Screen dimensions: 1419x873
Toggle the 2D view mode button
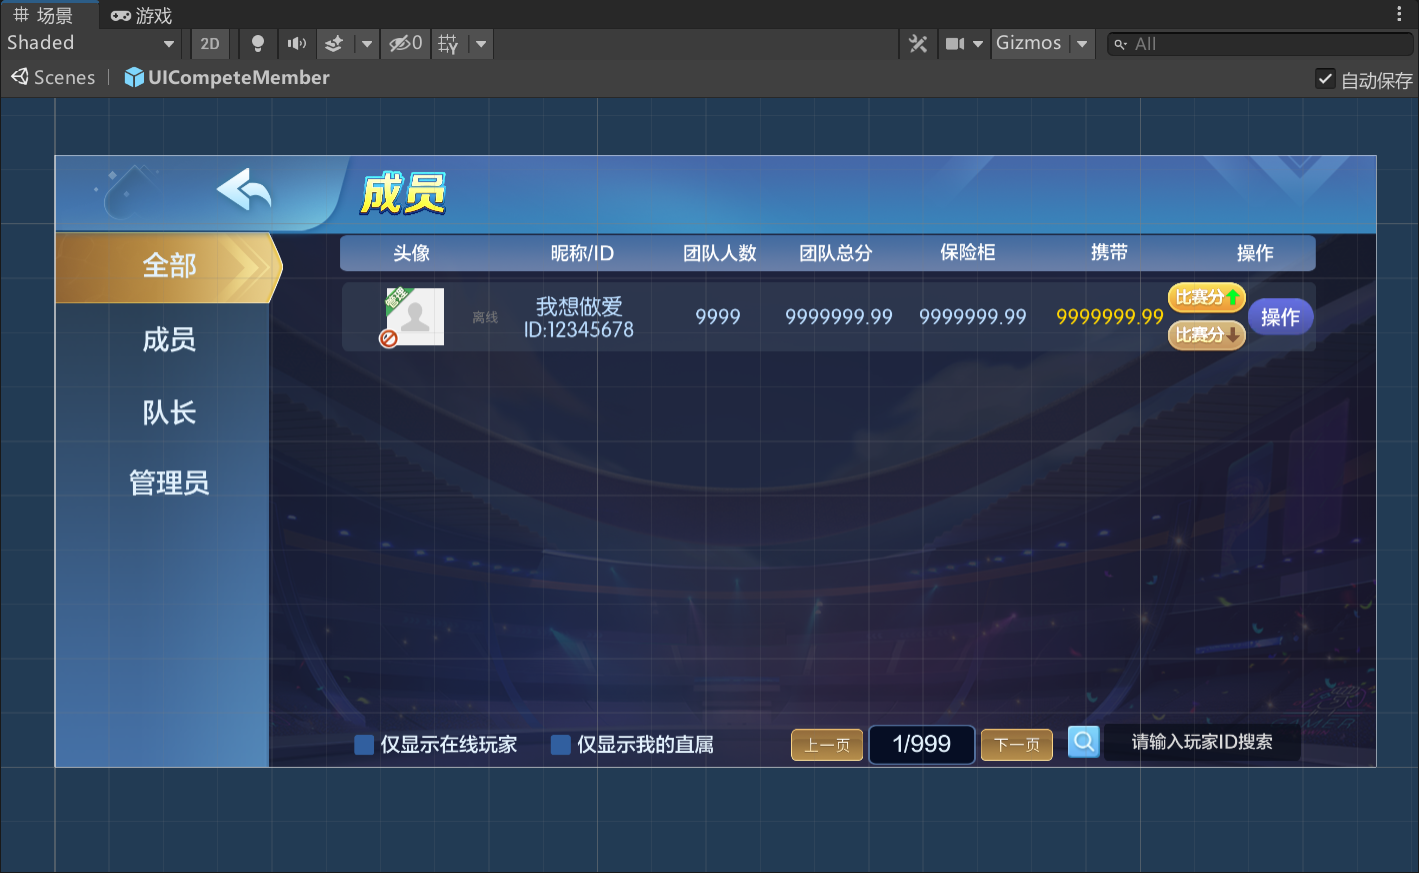210,44
